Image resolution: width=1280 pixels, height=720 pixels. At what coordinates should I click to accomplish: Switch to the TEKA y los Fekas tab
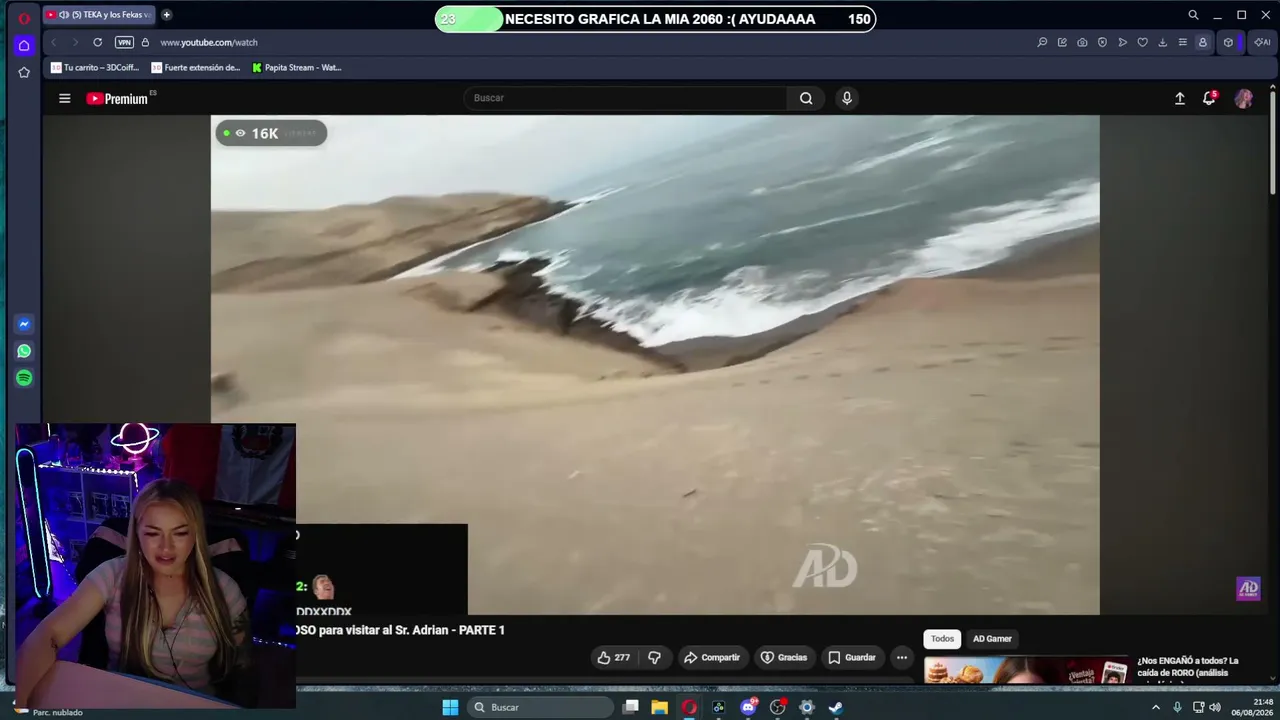[x=98, y=15]
